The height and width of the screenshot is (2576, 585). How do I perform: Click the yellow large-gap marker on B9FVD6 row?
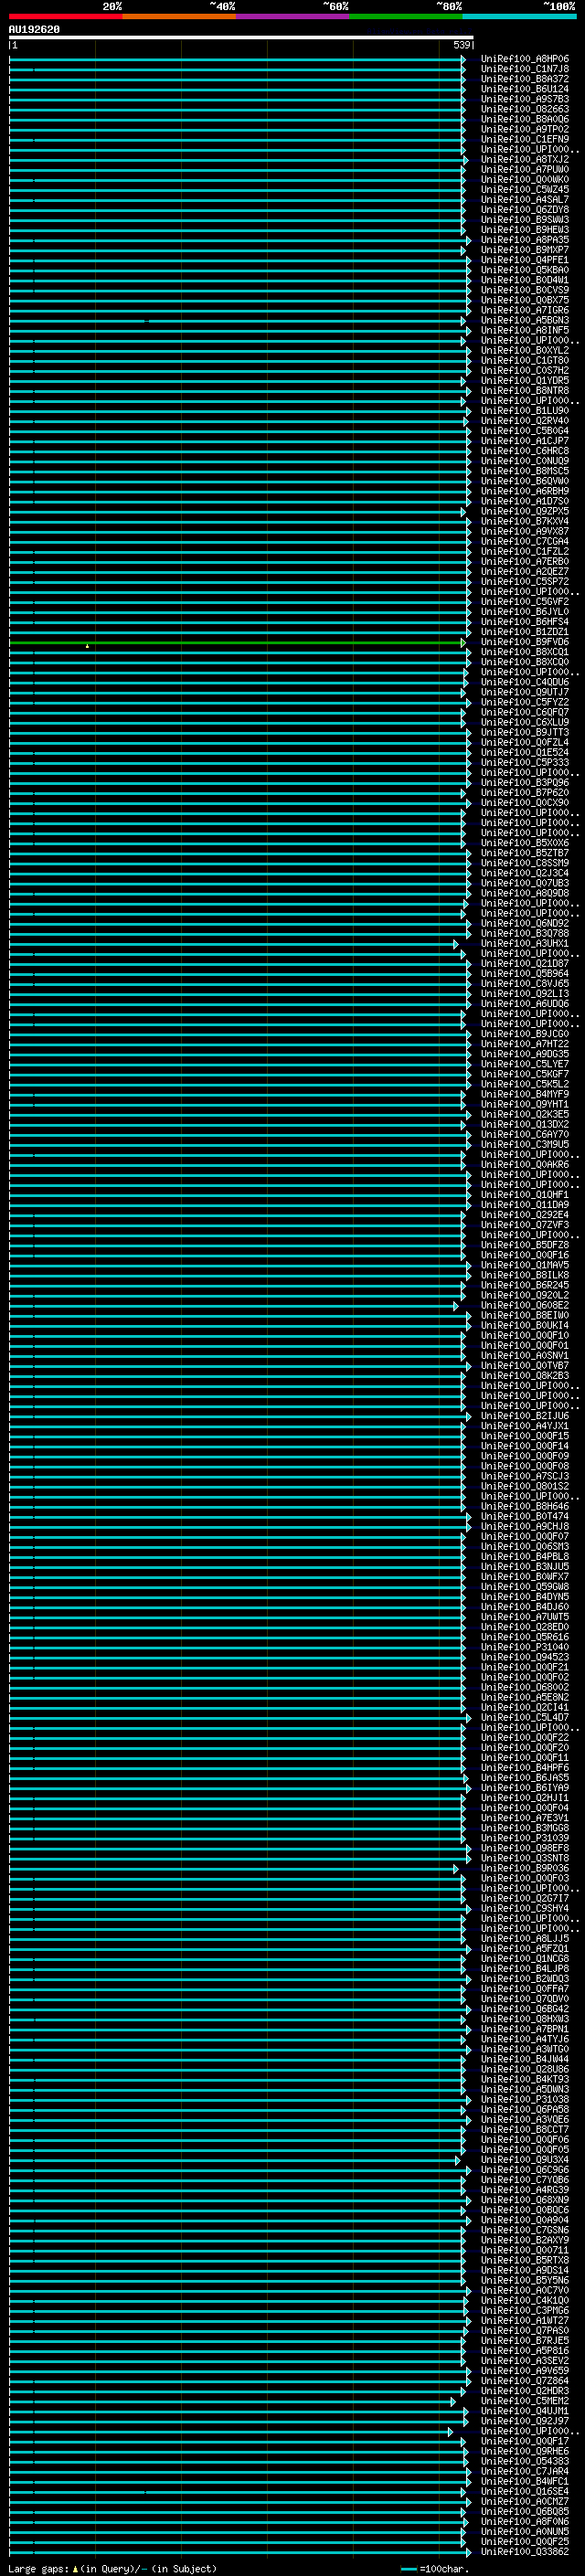(x=87, y=646)
